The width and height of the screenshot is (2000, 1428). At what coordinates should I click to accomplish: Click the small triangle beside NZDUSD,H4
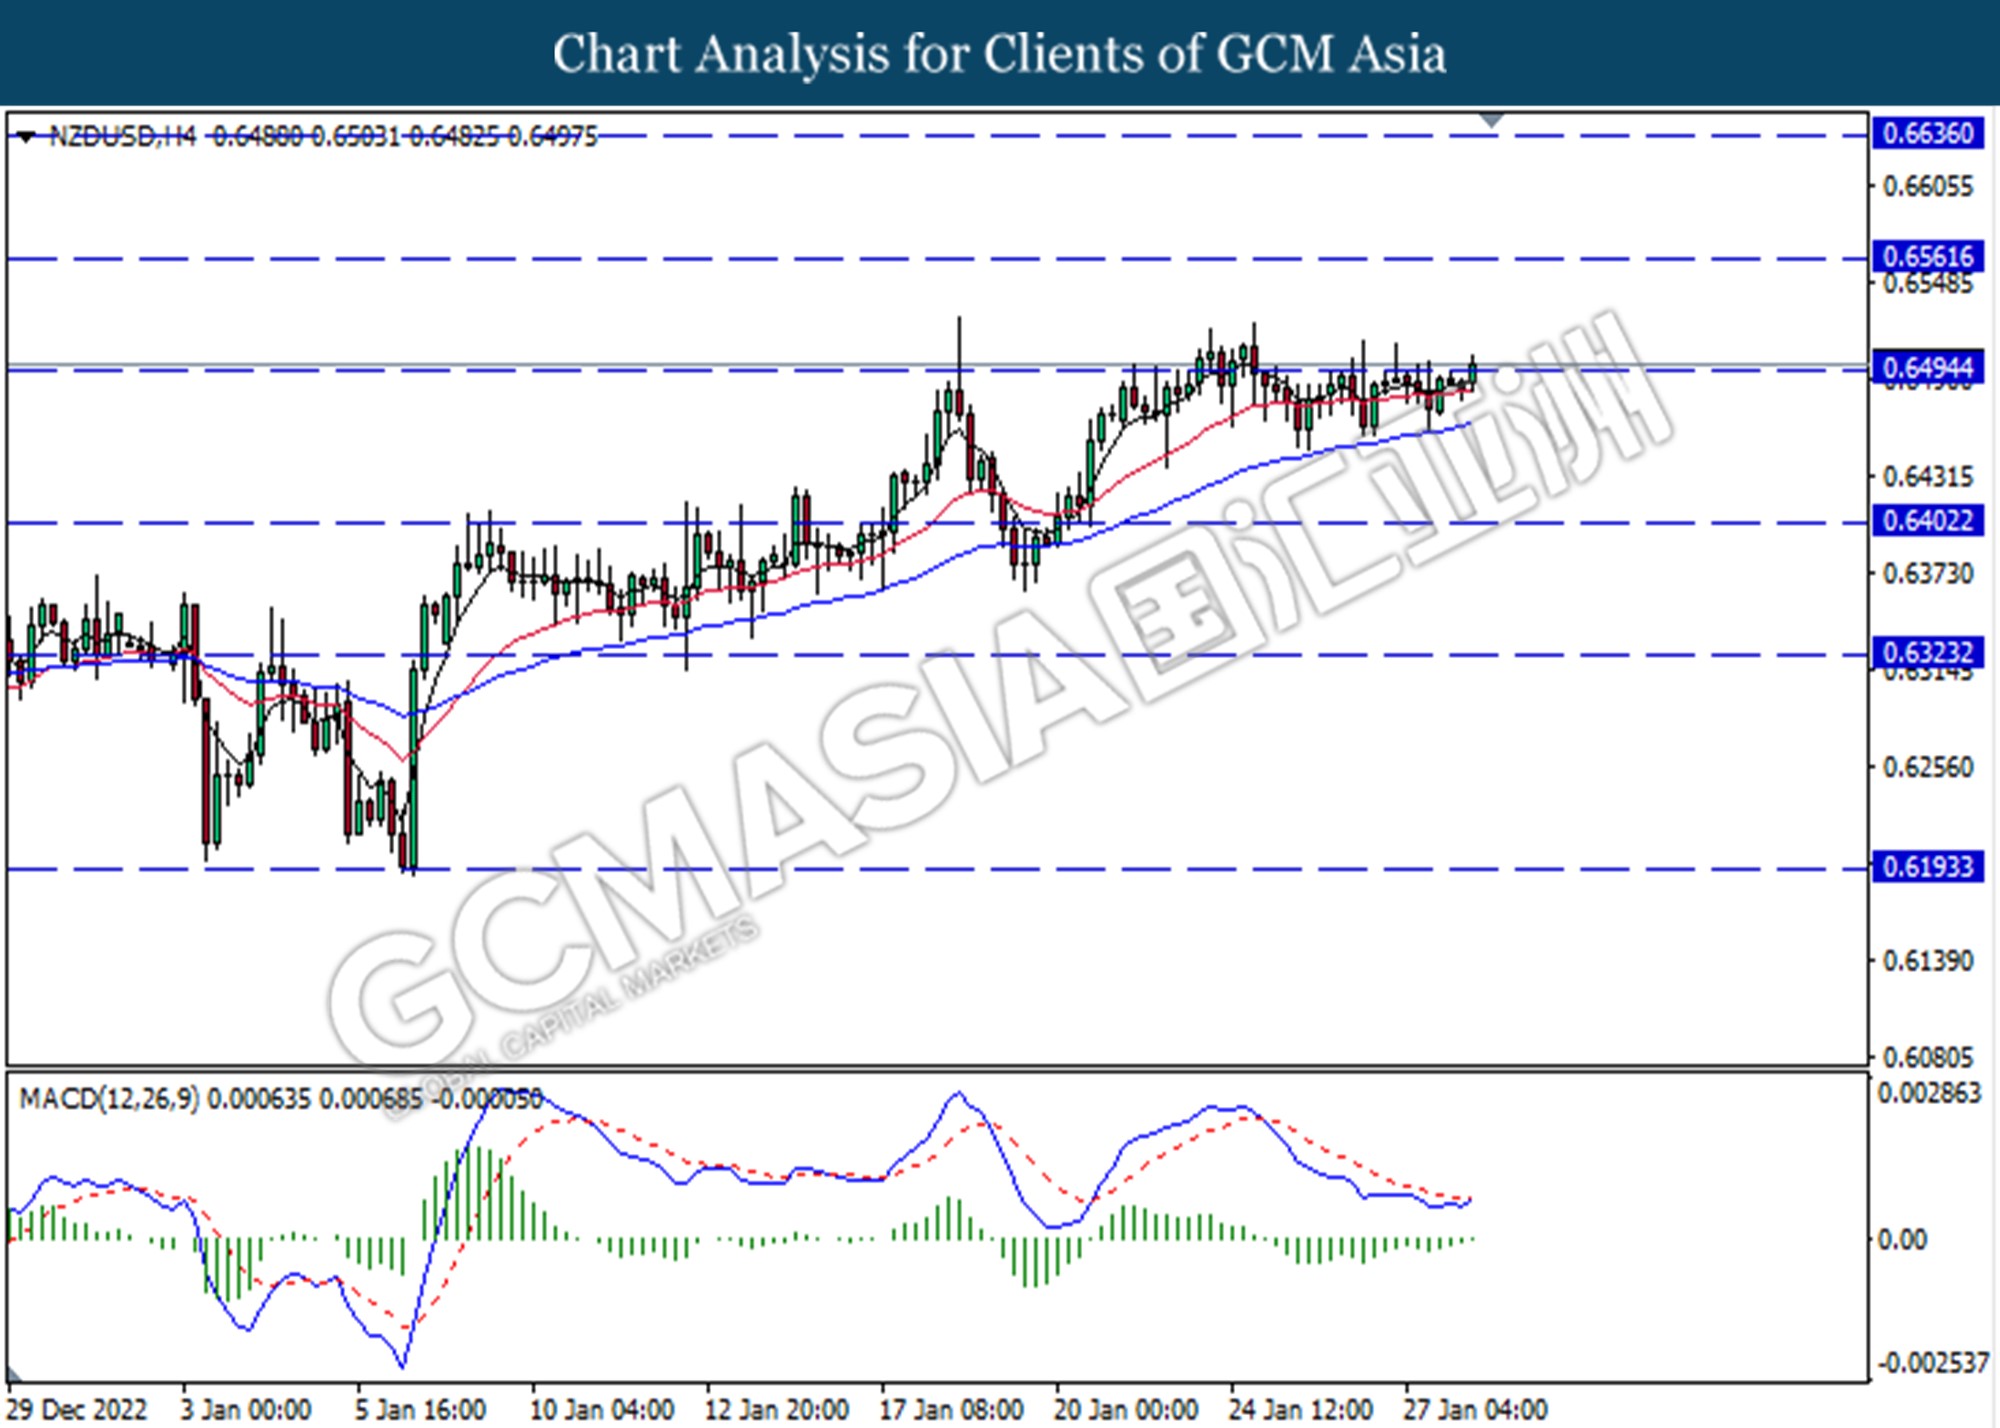[x=27, y=135]
